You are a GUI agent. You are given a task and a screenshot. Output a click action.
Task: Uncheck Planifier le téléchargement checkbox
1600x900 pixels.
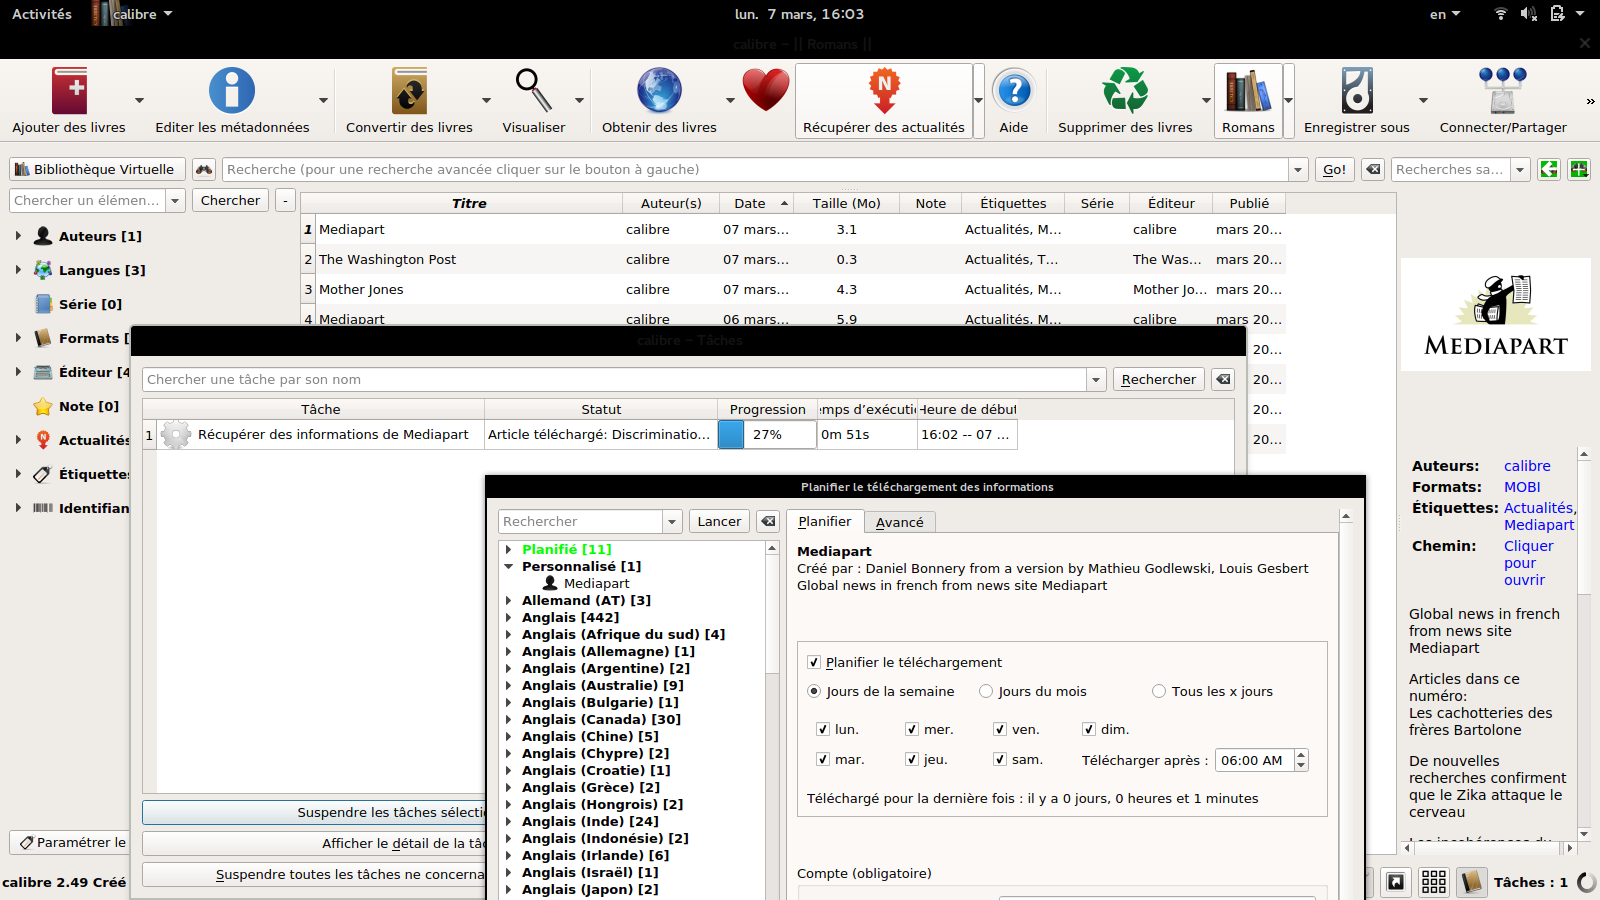click(x=814, y=663)
